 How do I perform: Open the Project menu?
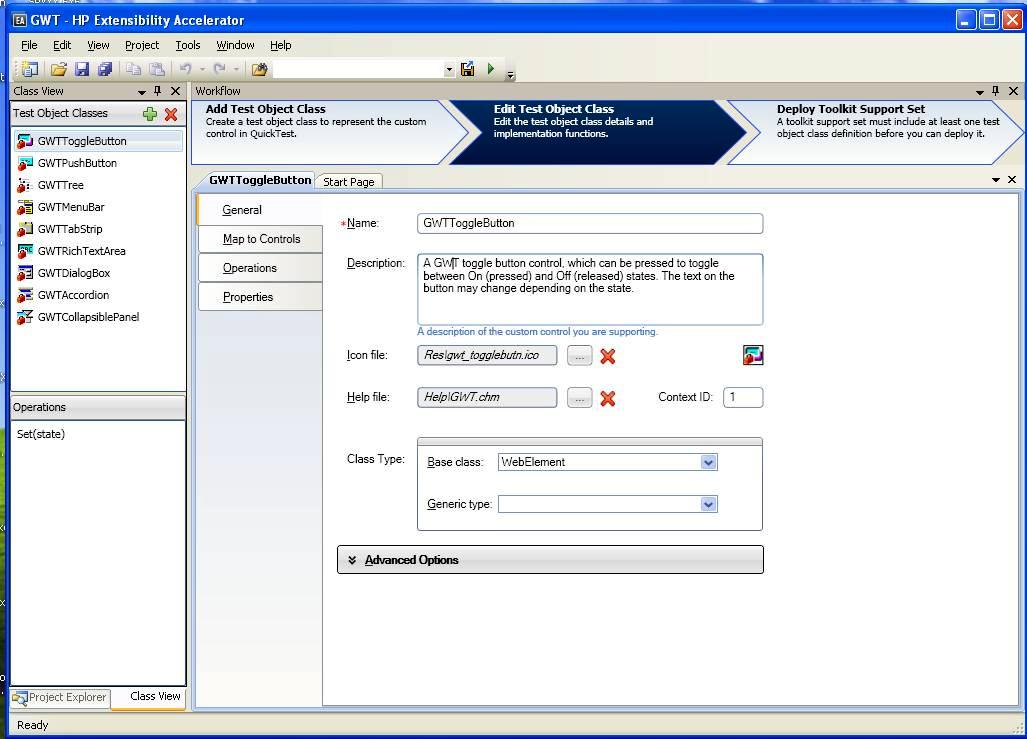coord(142,45)
